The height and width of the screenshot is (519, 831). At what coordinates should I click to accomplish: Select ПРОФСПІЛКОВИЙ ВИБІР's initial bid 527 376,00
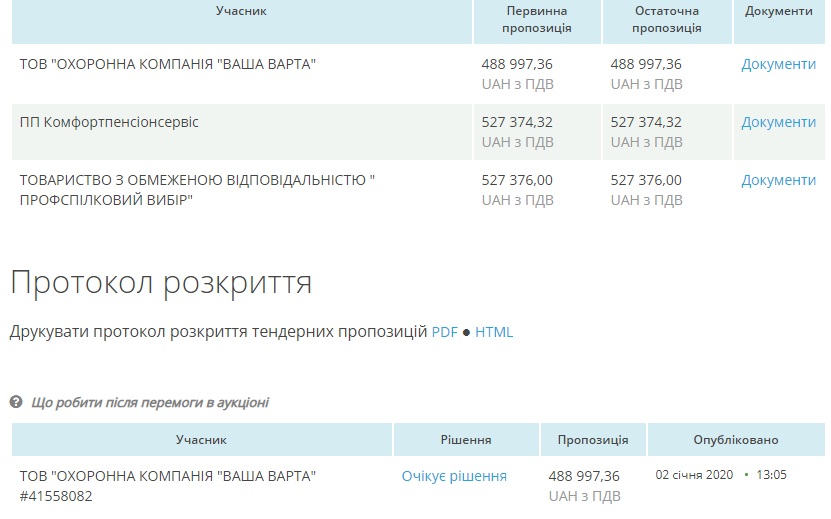click(x=517, y=180)
